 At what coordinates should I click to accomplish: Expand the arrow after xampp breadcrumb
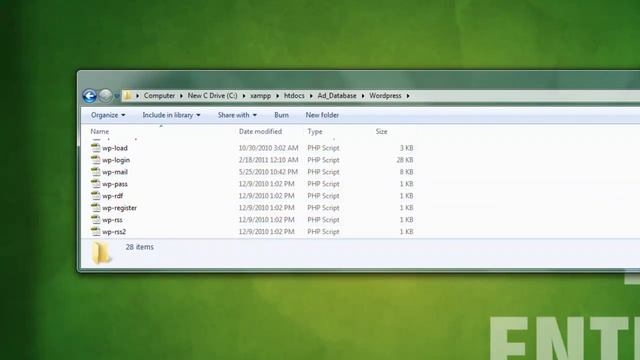[x=278, y=96]
